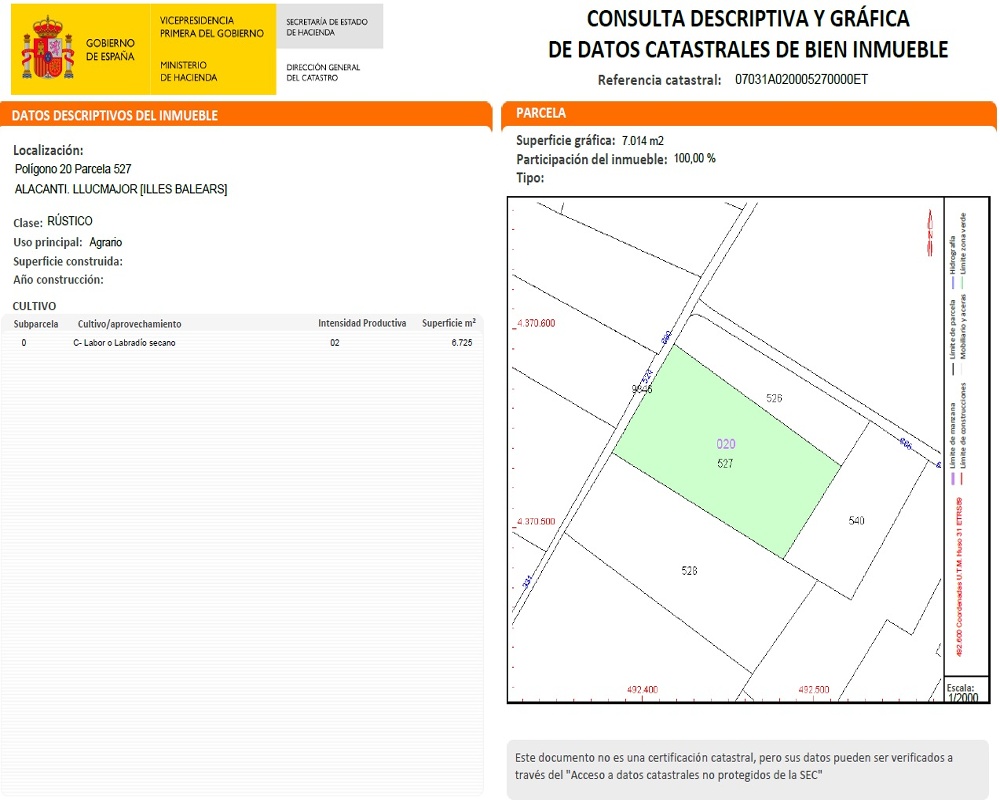Click polygon label '020' on map

[726, 444]
